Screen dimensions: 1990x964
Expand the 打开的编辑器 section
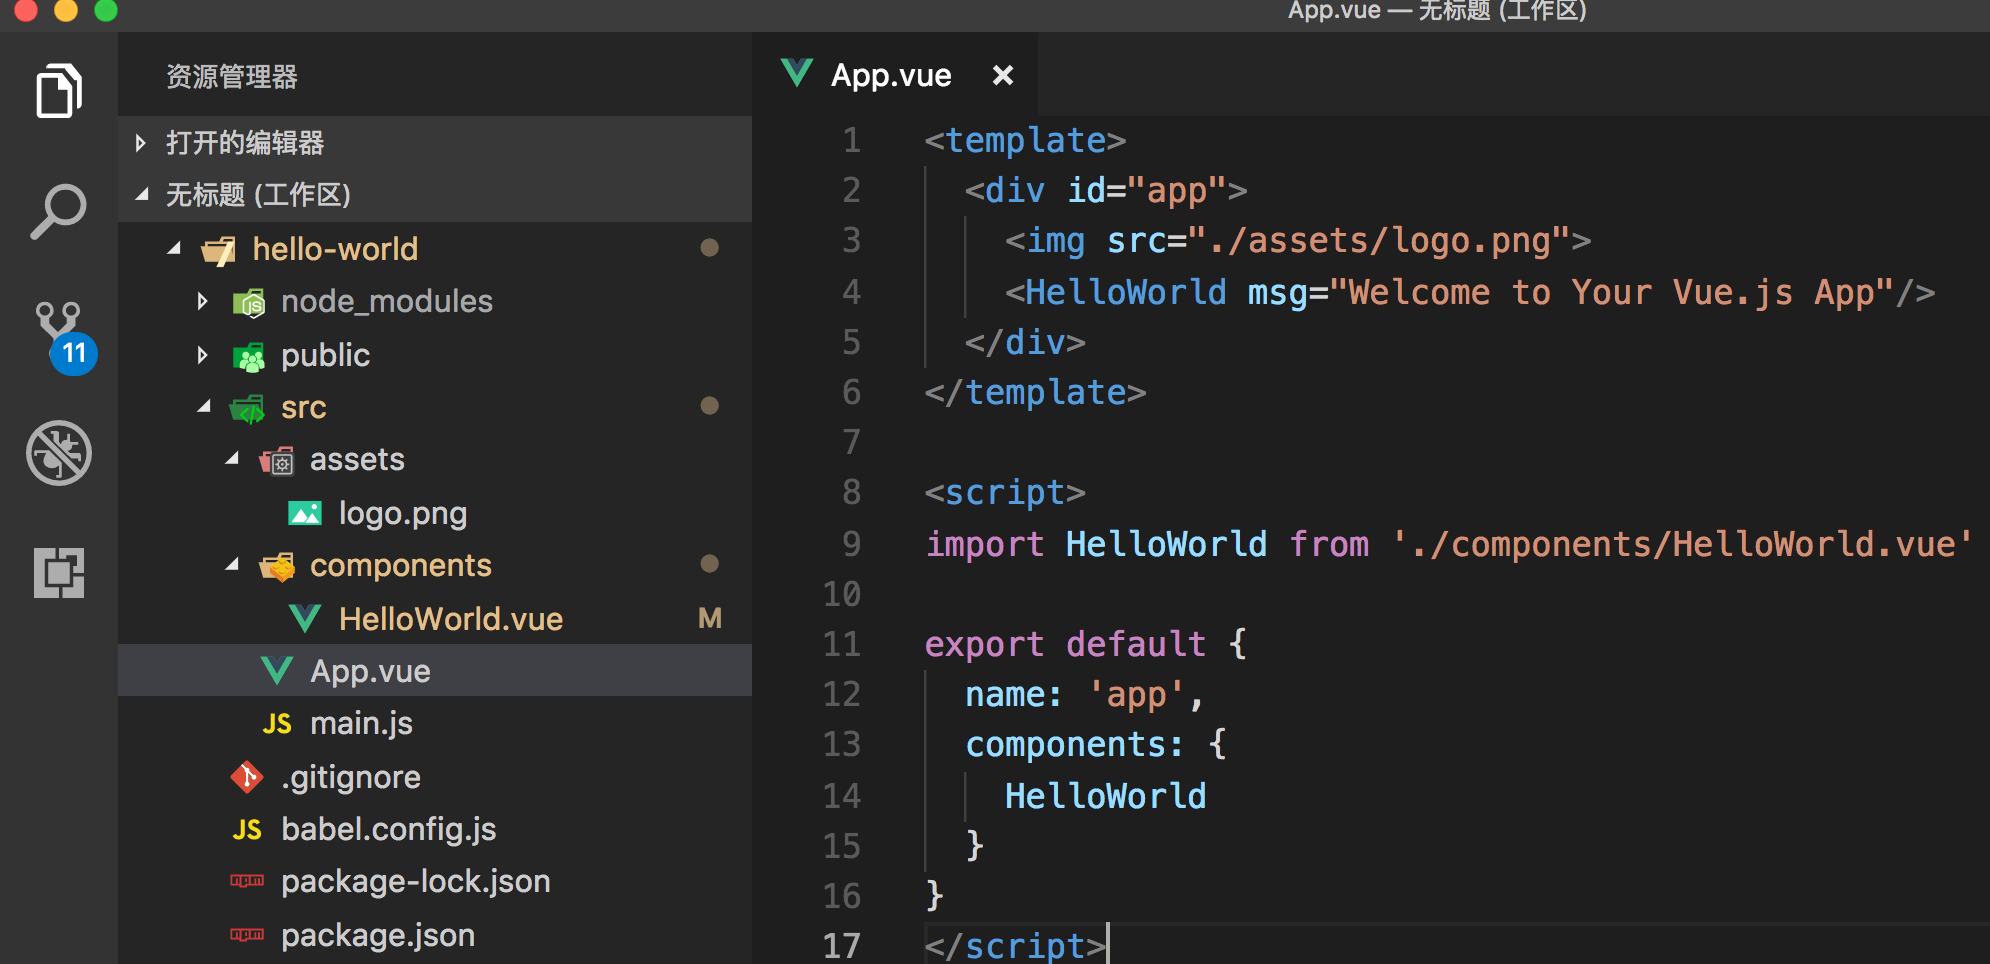pyautogui.click(x=142, y=143)
